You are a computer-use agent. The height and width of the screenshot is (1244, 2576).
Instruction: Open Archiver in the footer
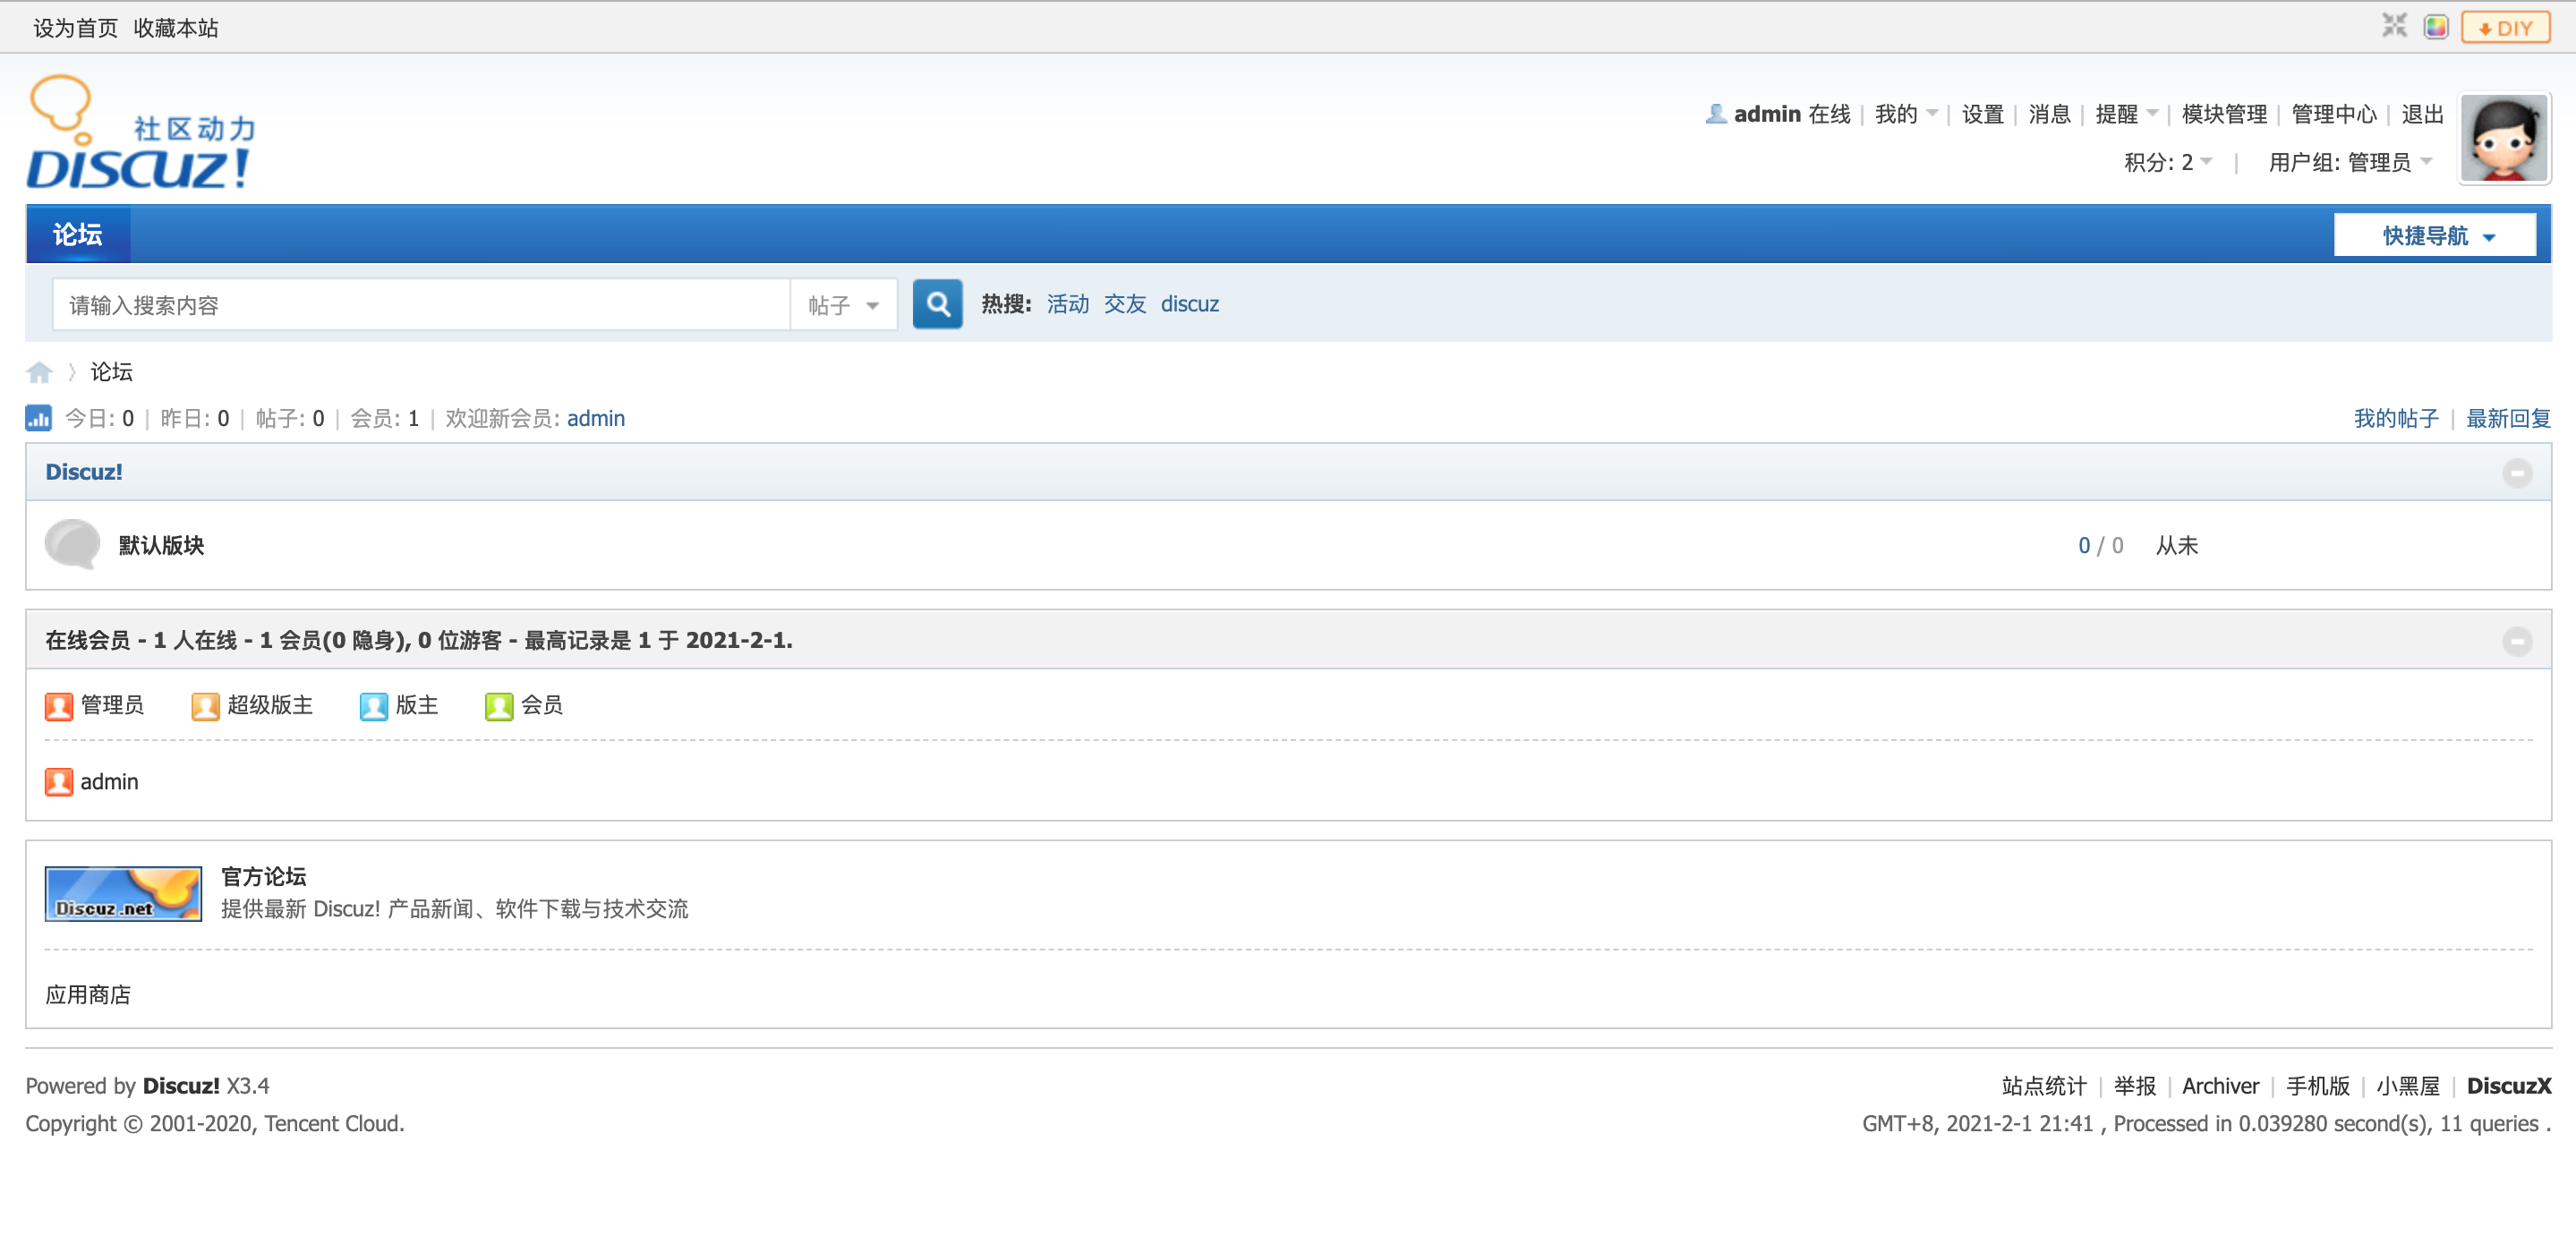pos(2220,1086)
